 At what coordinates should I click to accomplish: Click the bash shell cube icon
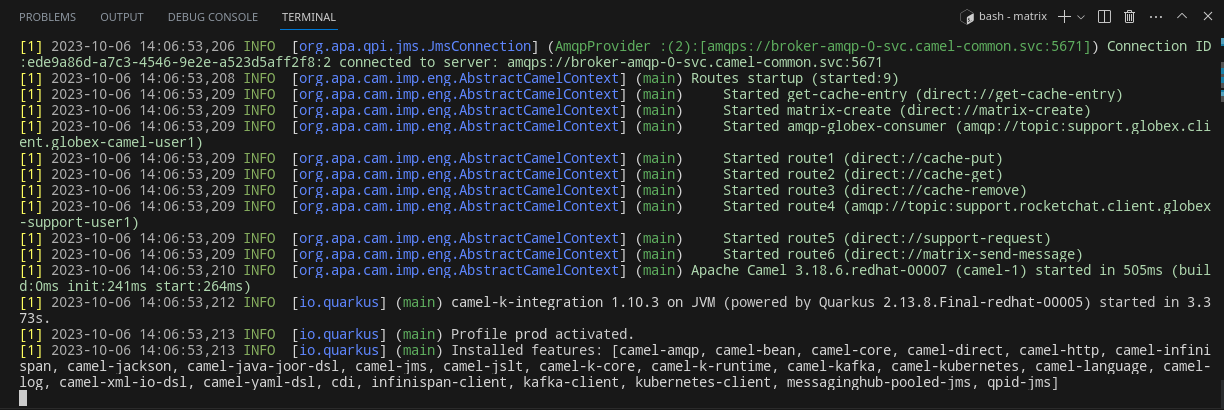point(968,17)
